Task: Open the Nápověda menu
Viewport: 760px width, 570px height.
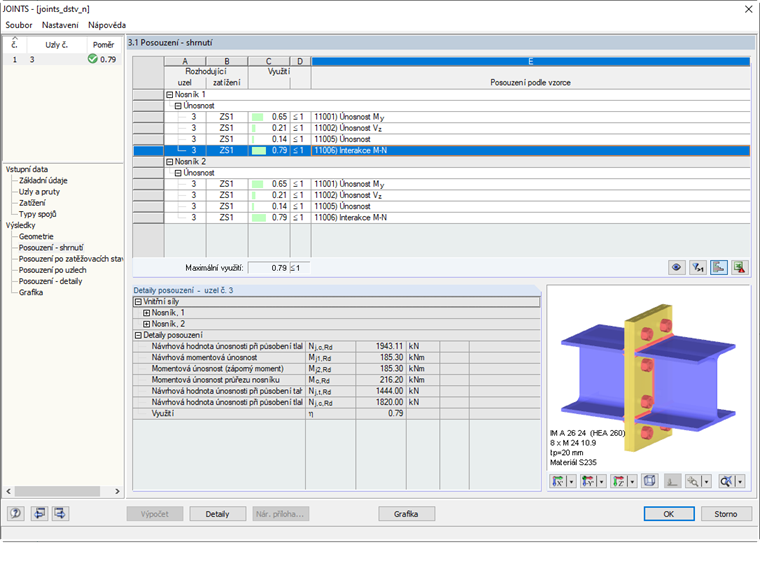Action: pos(107,25)
